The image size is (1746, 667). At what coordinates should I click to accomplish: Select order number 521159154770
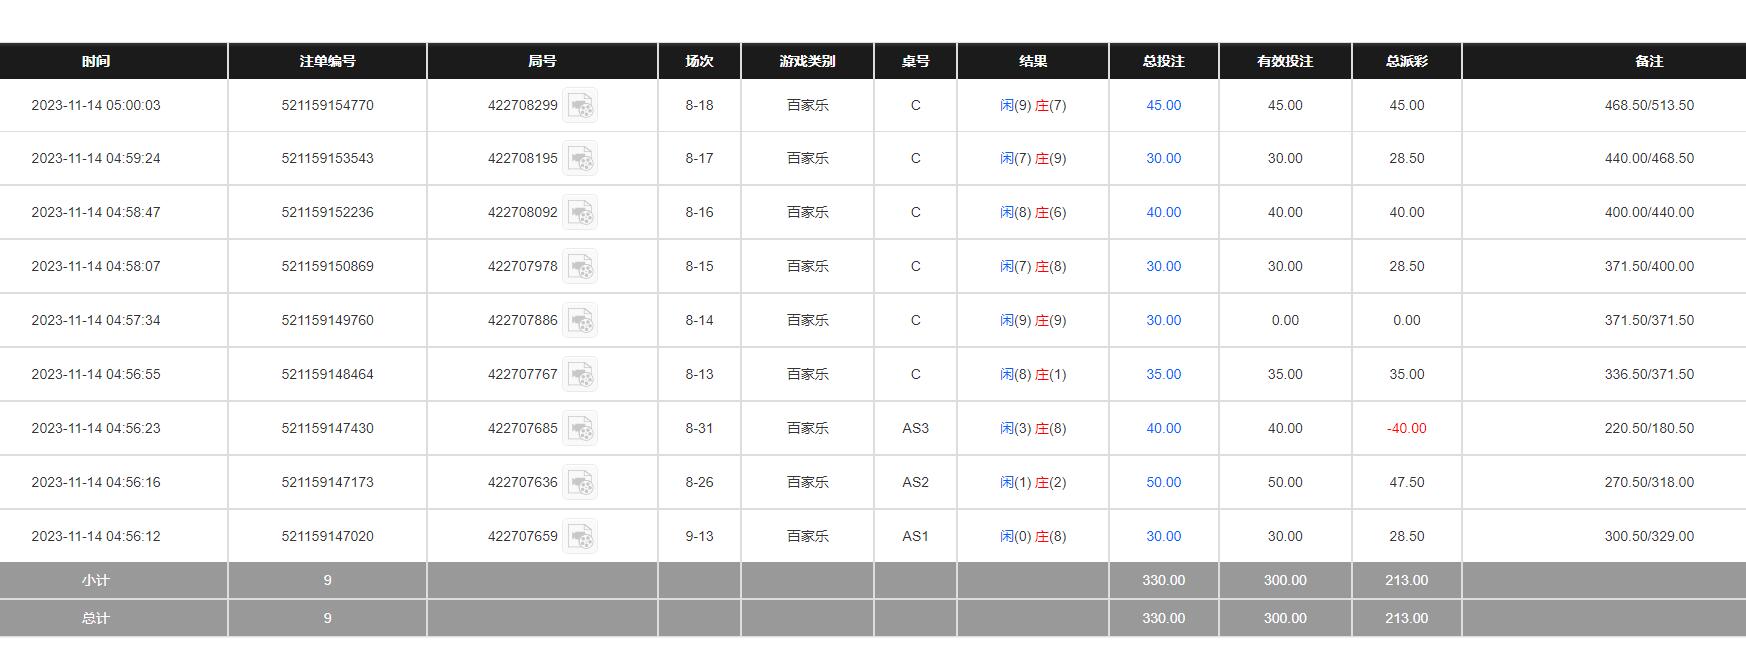[x=327, y=105]
